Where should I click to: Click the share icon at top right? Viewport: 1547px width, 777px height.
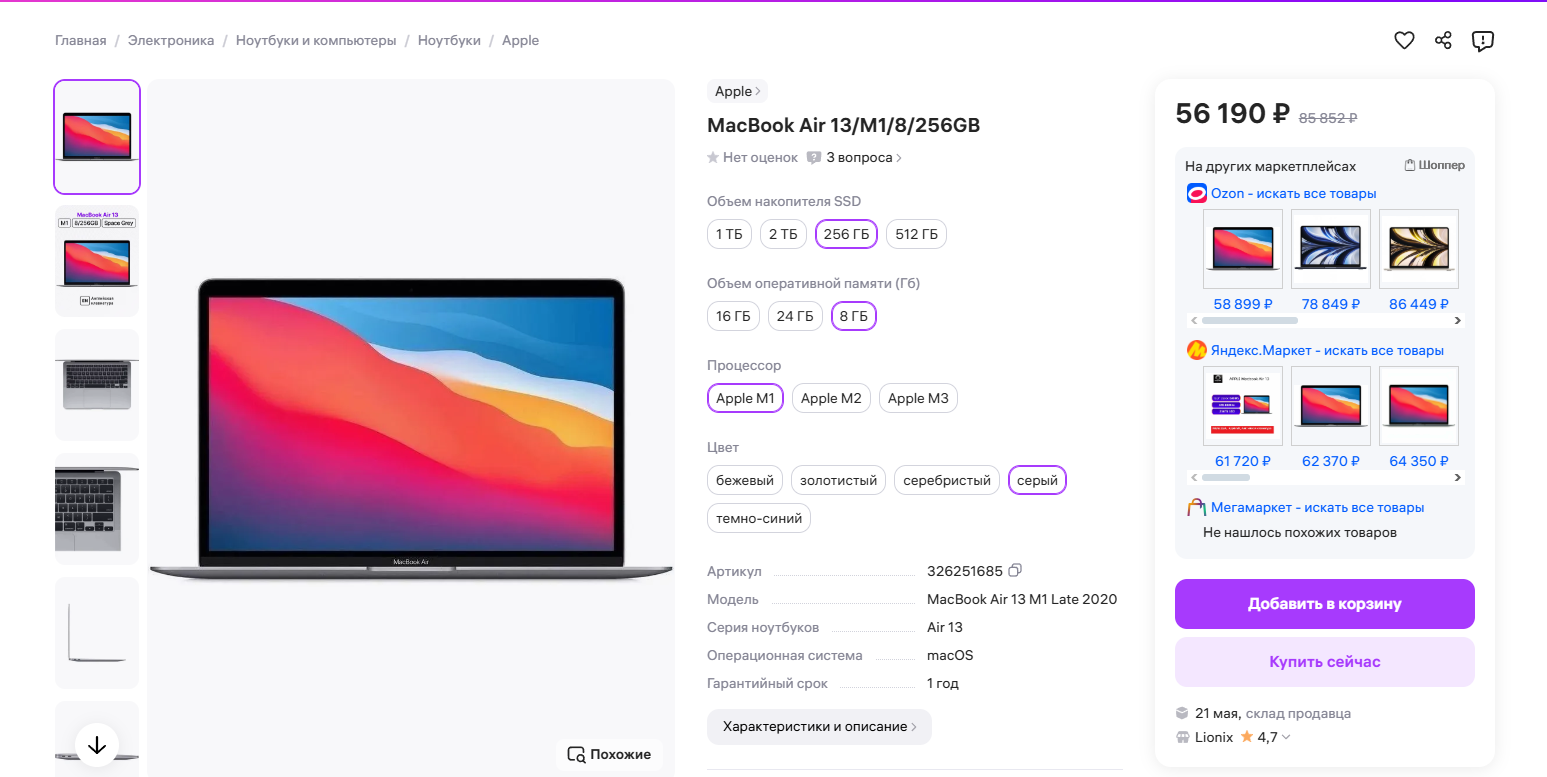click(1443, 41)
